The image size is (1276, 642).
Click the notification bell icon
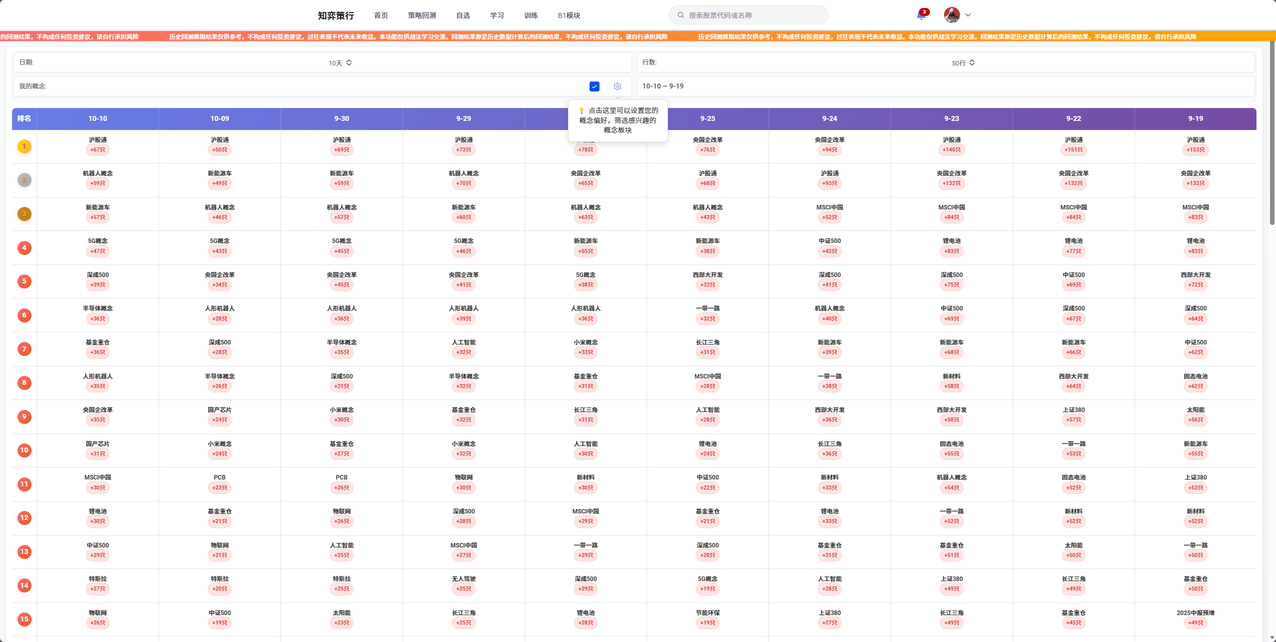(920, 15)
